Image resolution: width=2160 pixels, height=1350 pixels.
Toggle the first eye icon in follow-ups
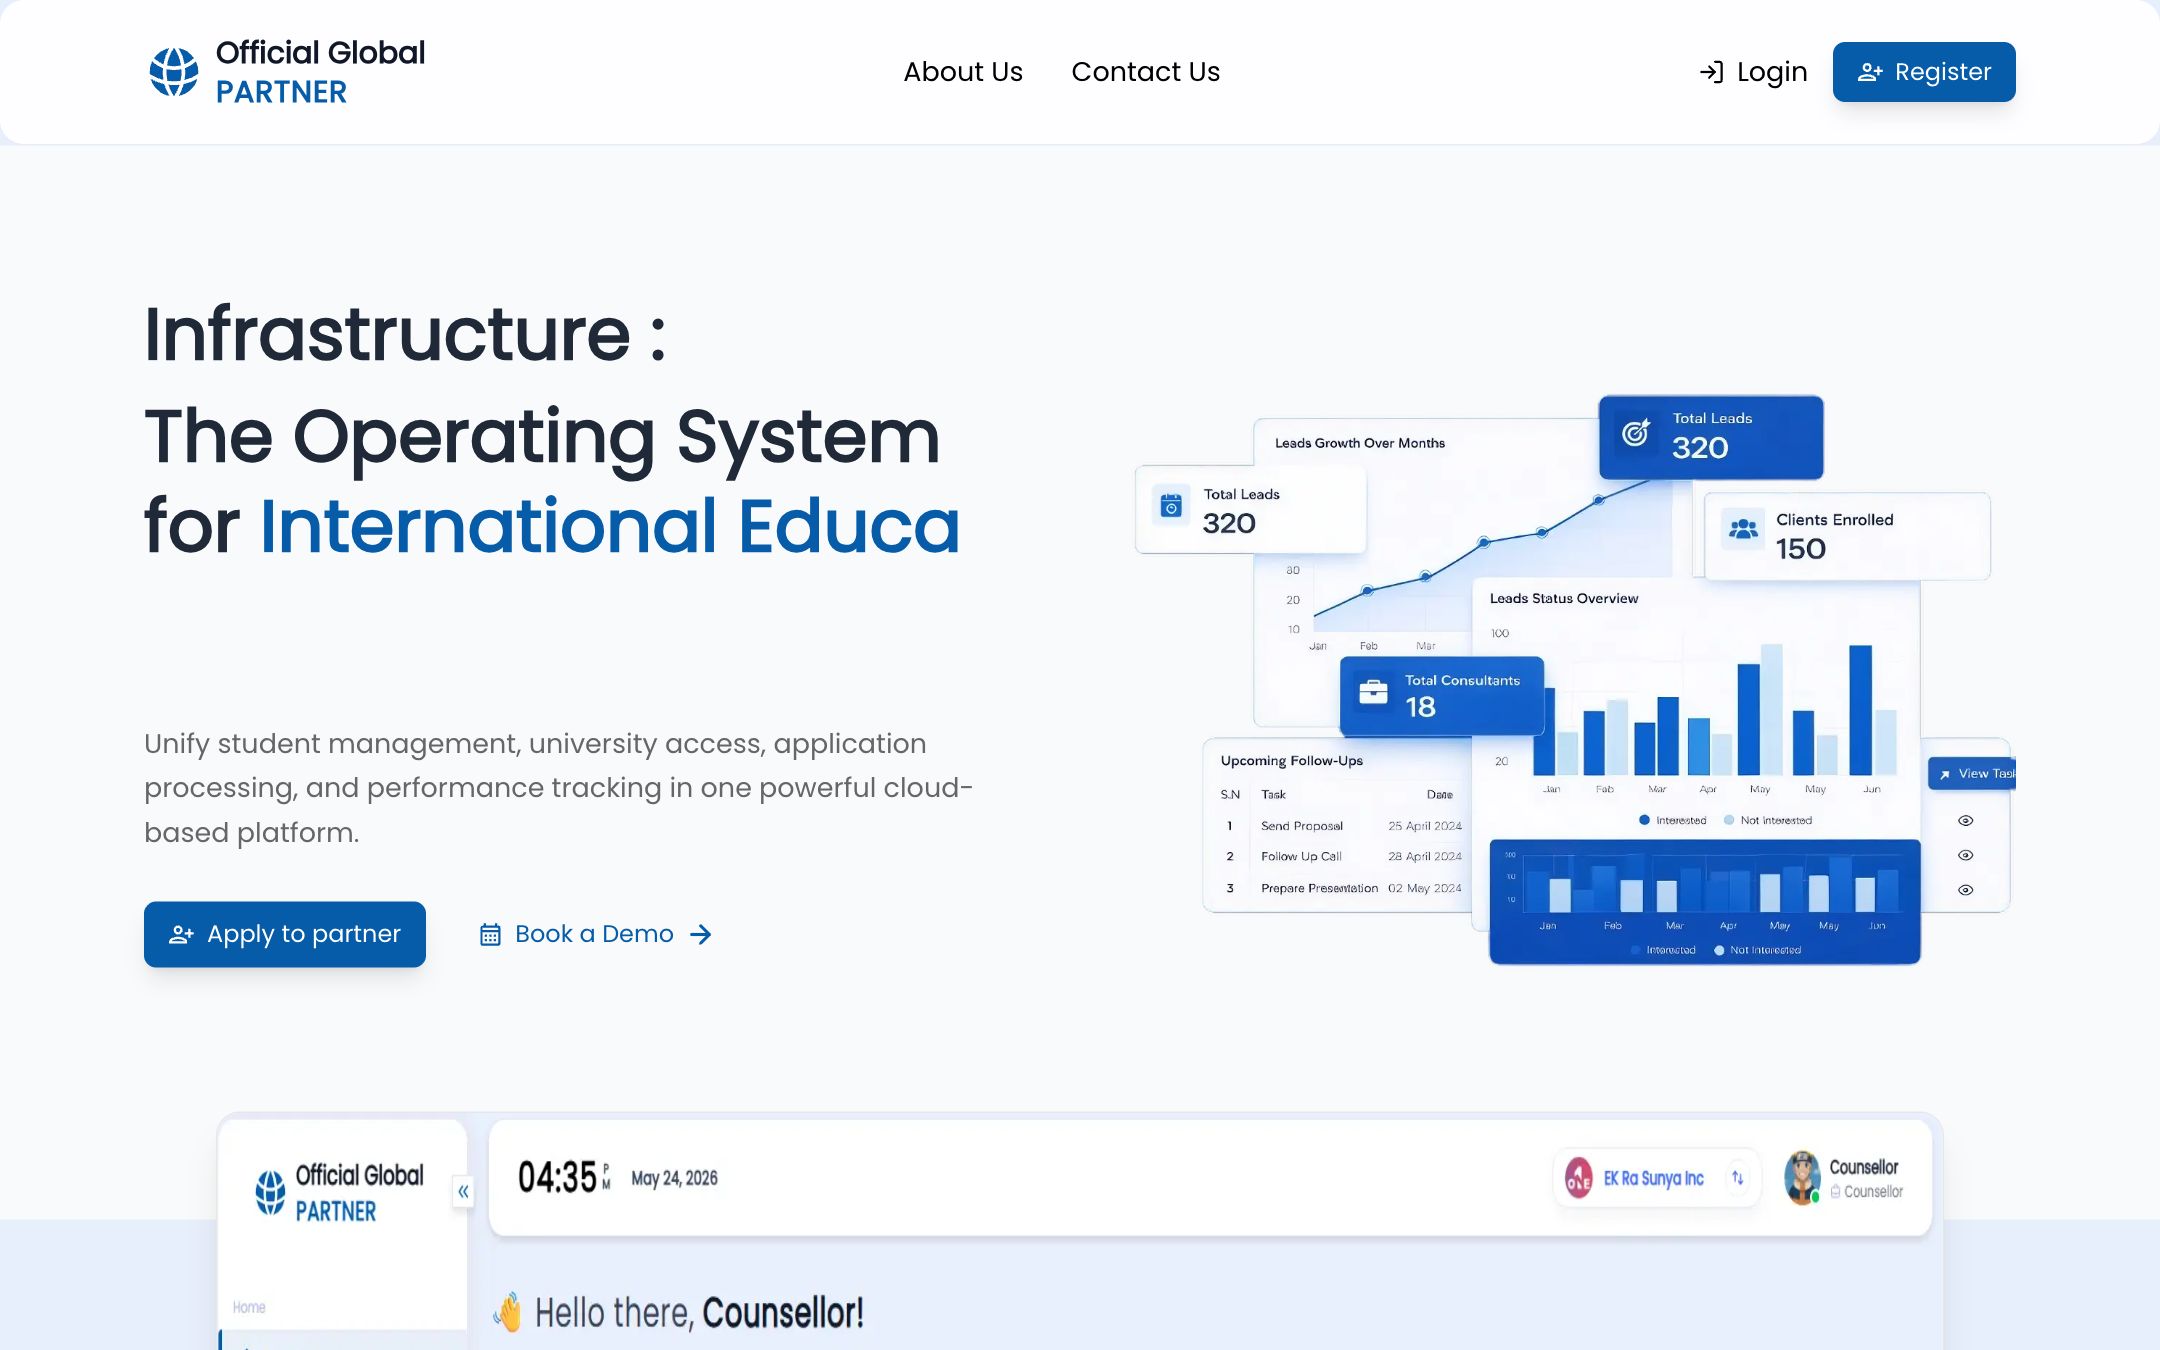[1965, 821]
